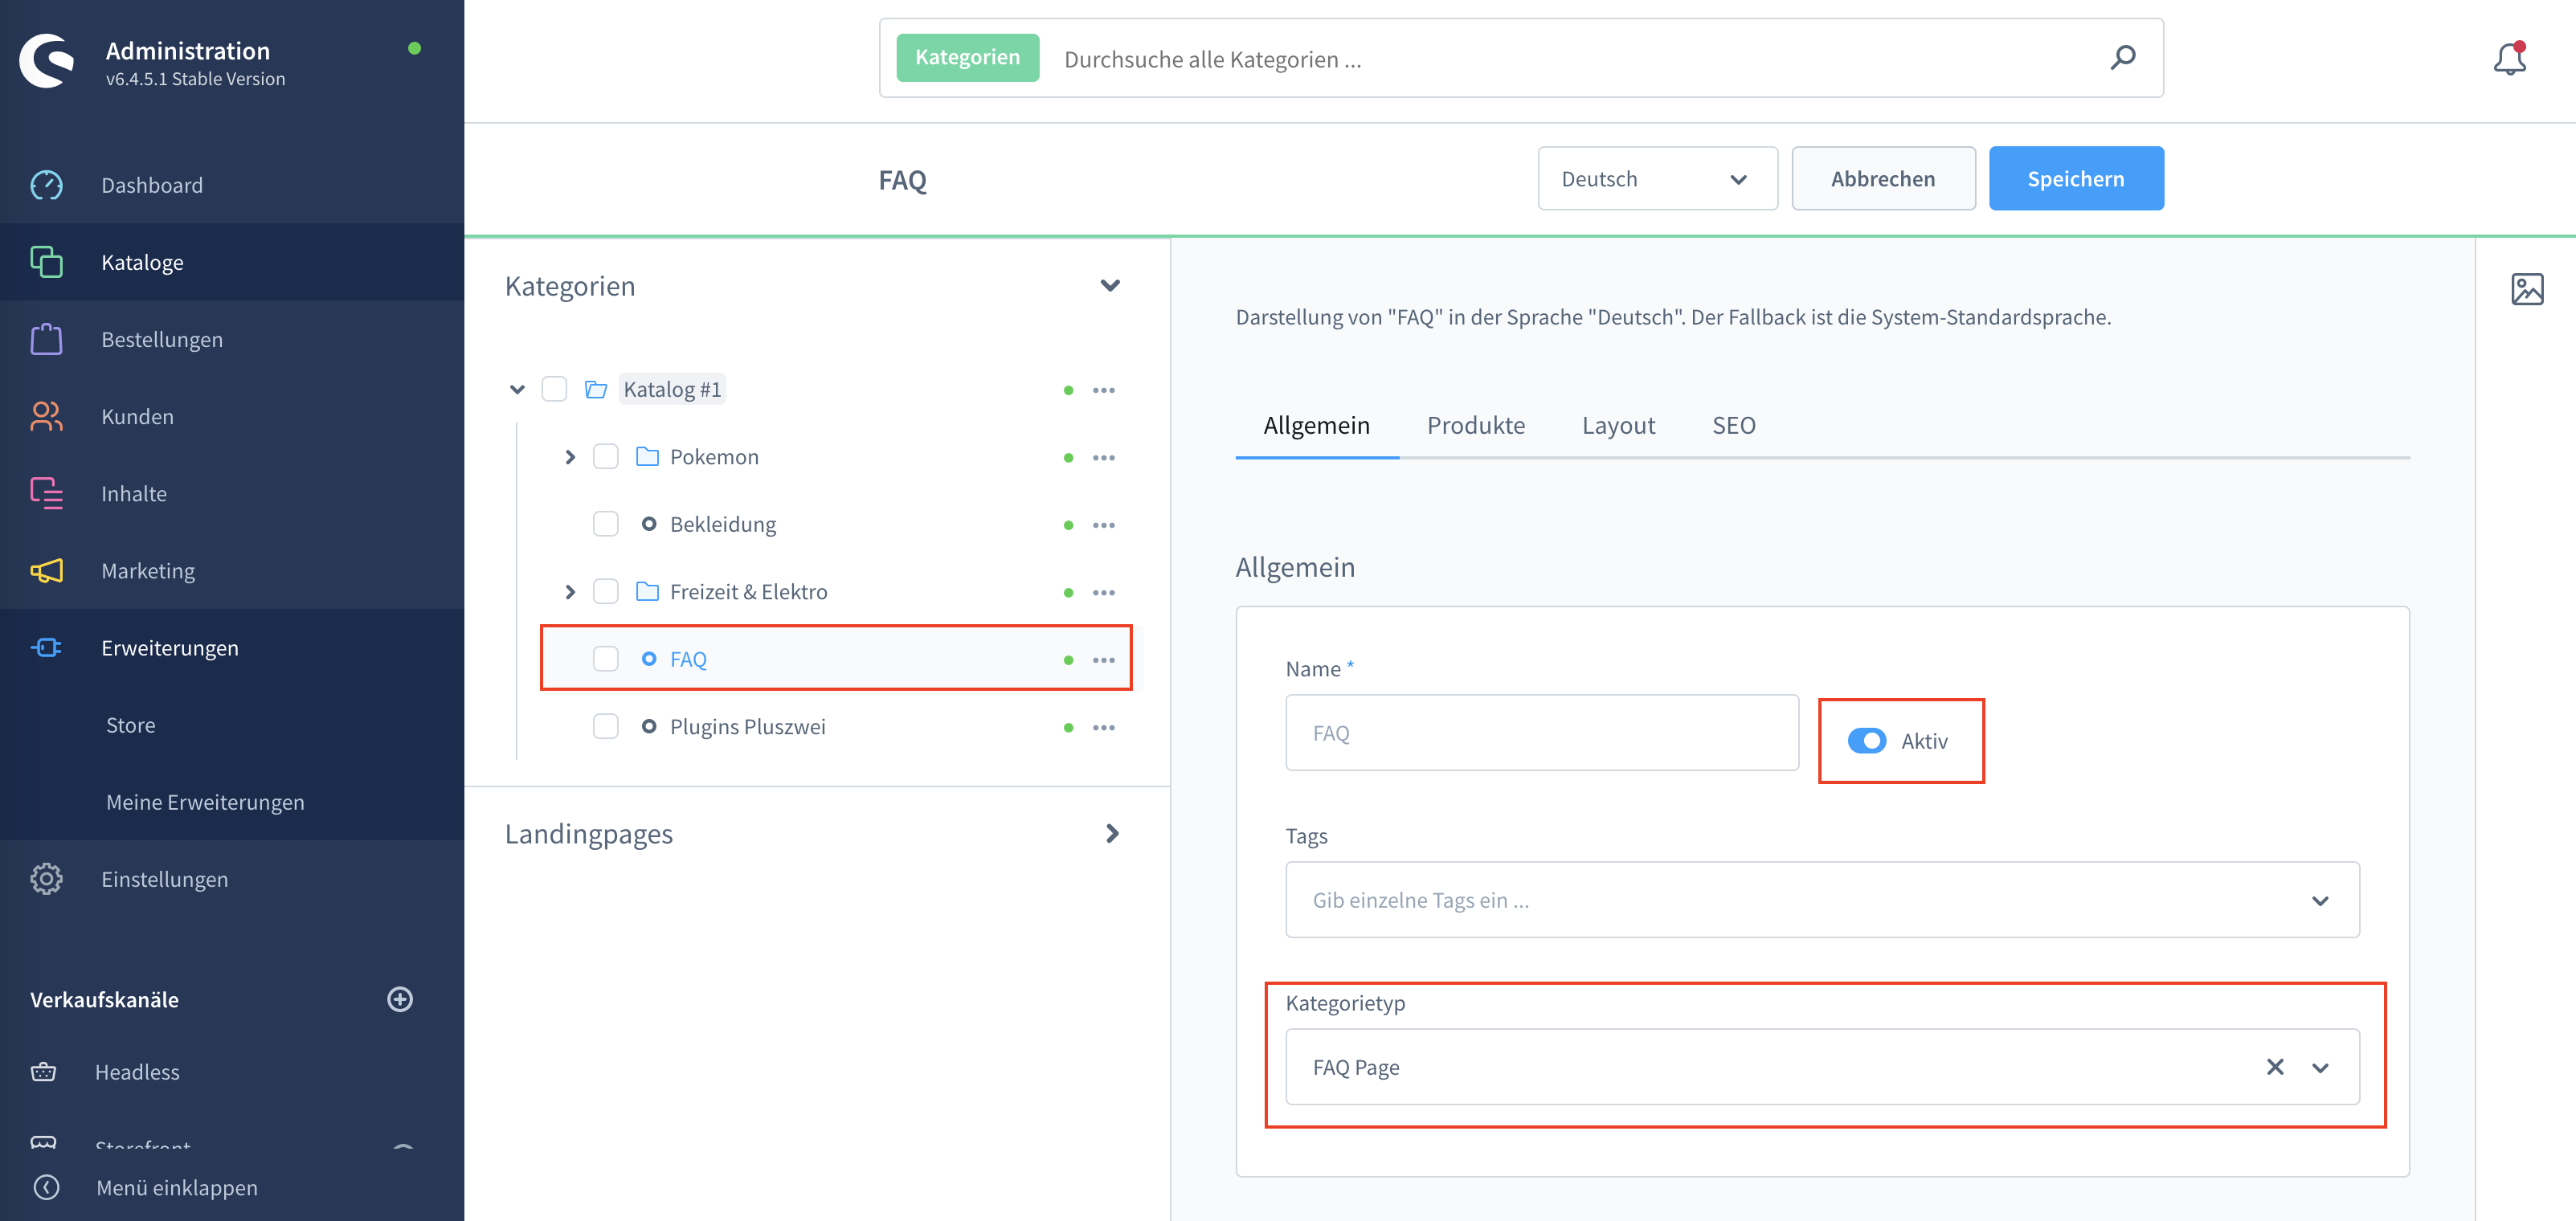Check the Bekleidung checkbox
The width and height of the screenshot is (2576, 1221).
click(605, 524)
